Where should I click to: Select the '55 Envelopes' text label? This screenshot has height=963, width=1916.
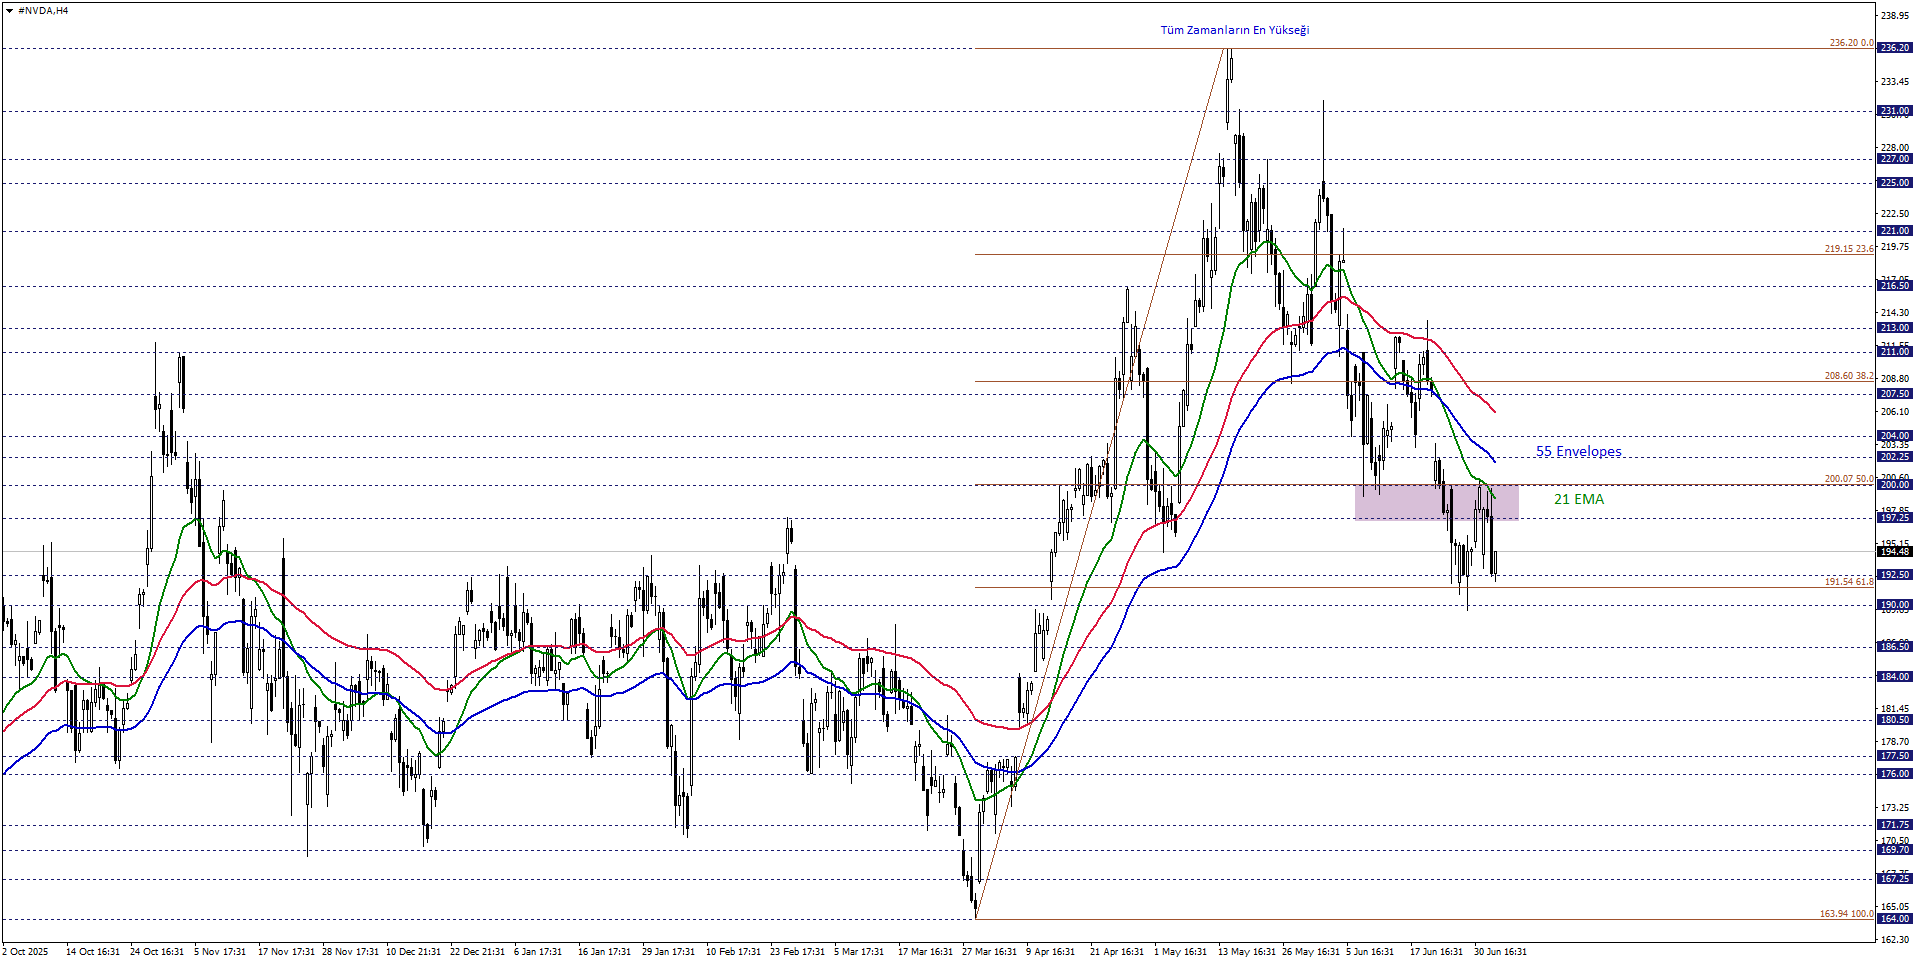pyautogui.click(x=1578, y=452)
